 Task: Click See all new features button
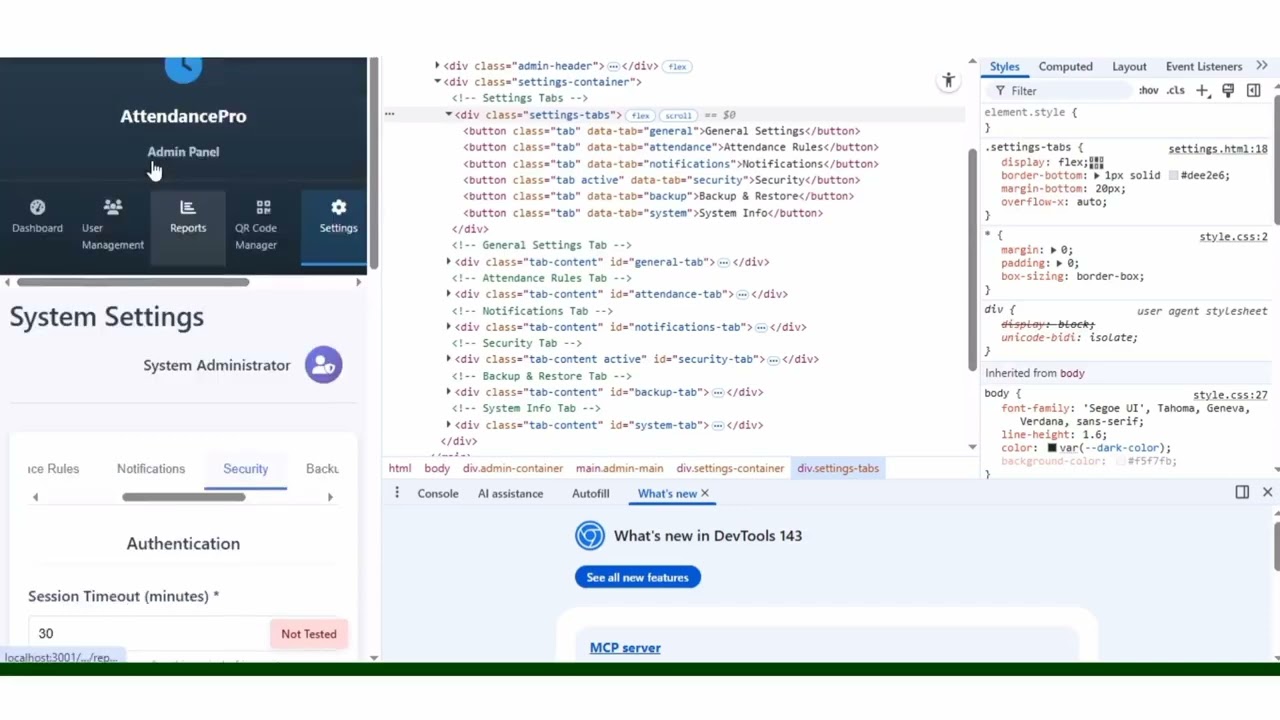(x=637, y=577)
